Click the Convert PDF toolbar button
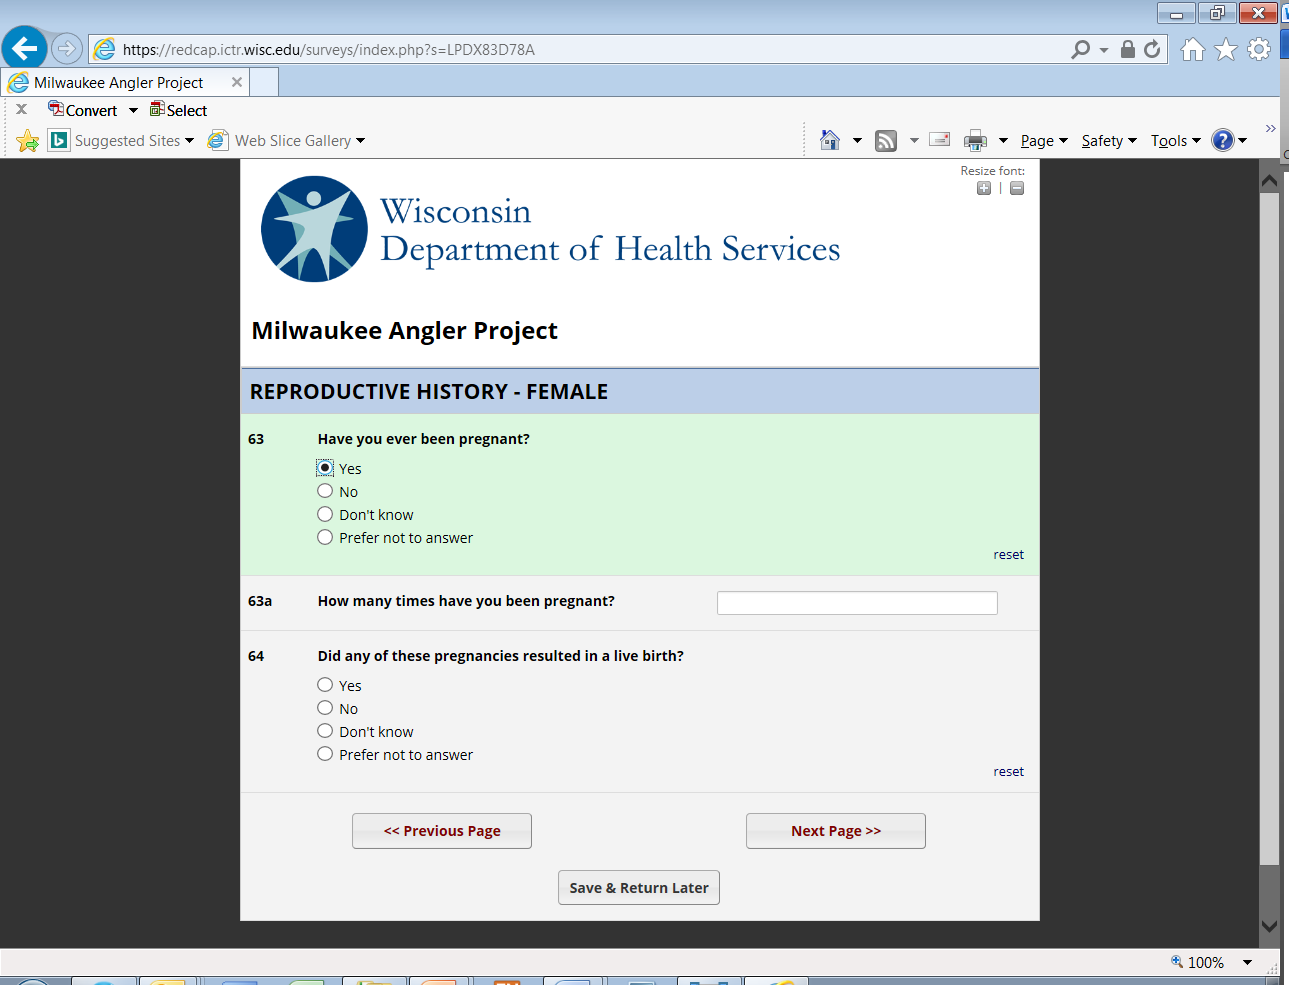The width and height of the screenshot is (1289, 985). click(x=83, y=110)
